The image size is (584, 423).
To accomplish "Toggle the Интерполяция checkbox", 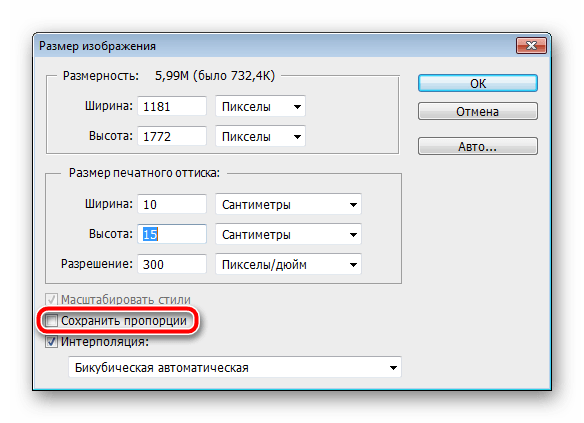I will coord(51,341).
